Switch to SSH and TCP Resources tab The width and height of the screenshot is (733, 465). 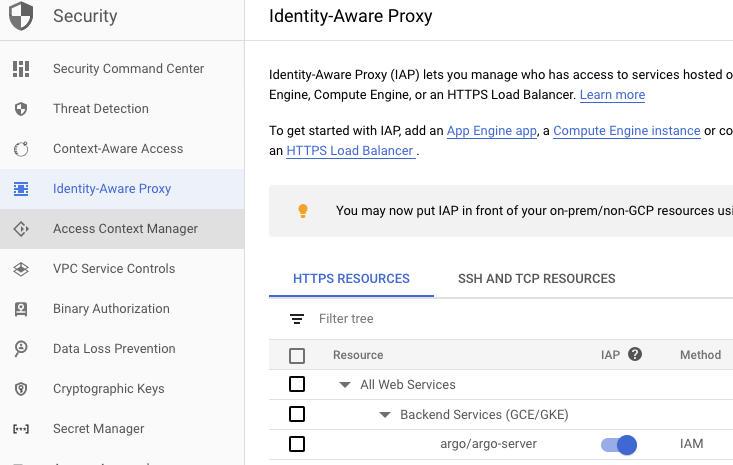[x=536, y=279]
